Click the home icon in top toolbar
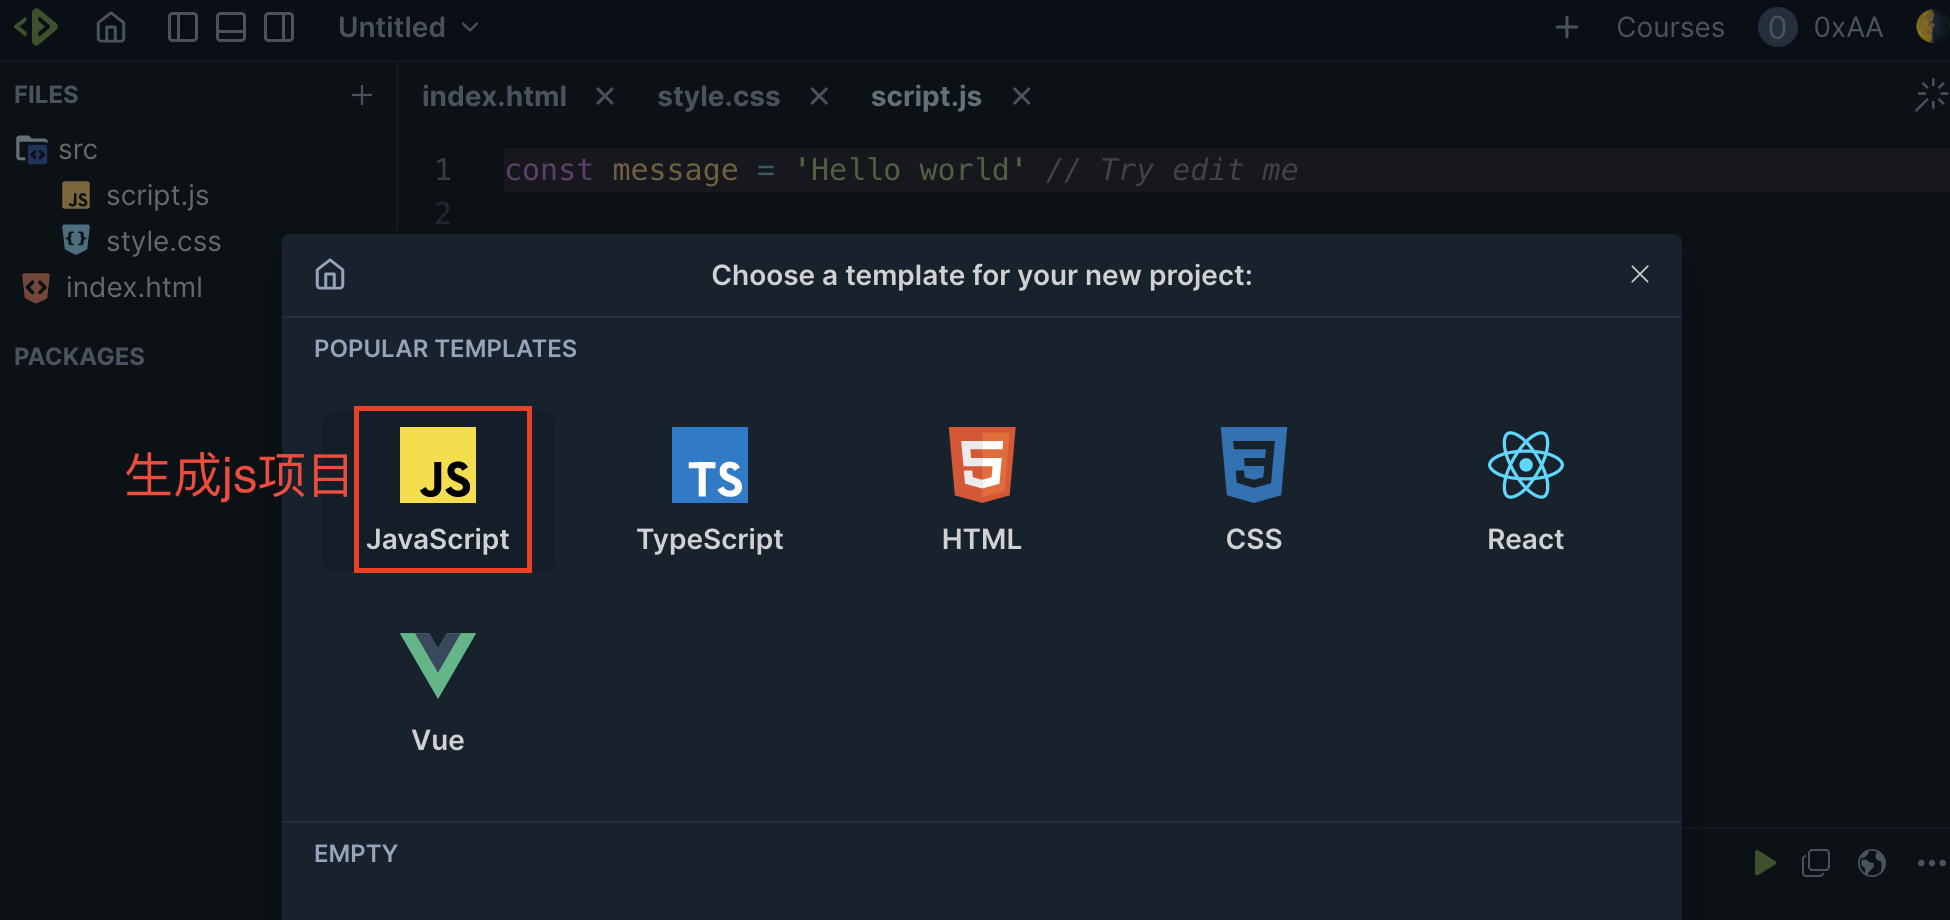The height and width of the screenshot is (920, 1950). 111,27
